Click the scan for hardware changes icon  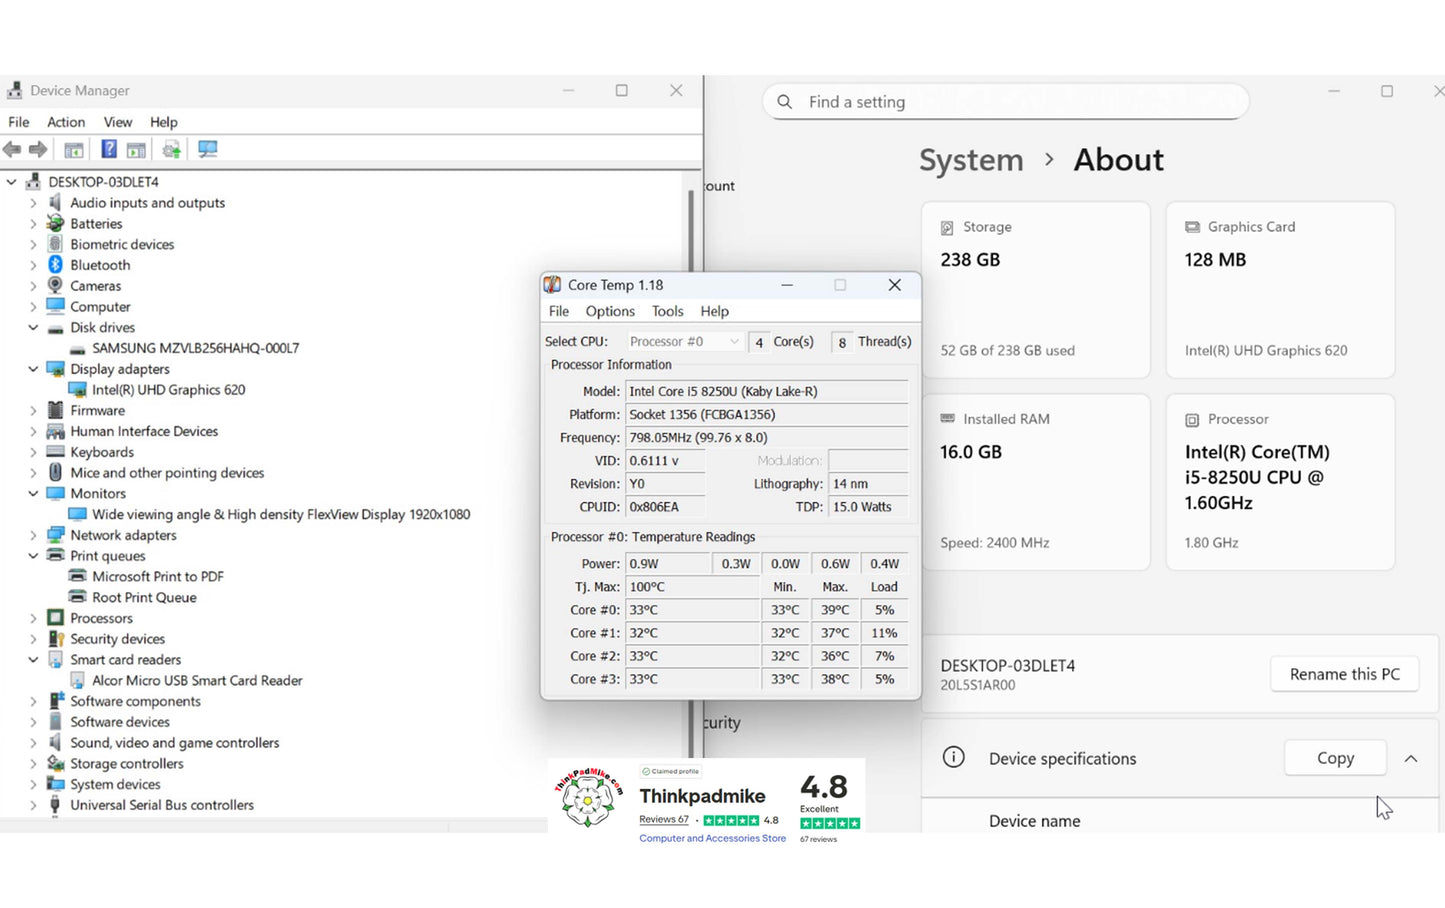[208, 149]
